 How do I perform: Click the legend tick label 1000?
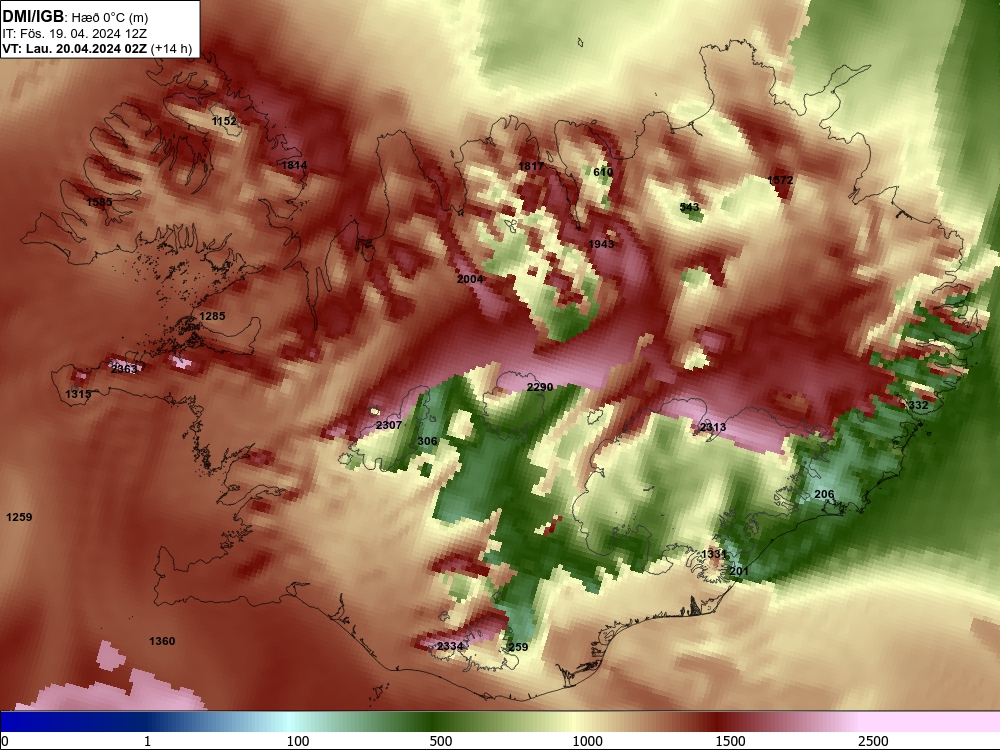coord(587,741)
